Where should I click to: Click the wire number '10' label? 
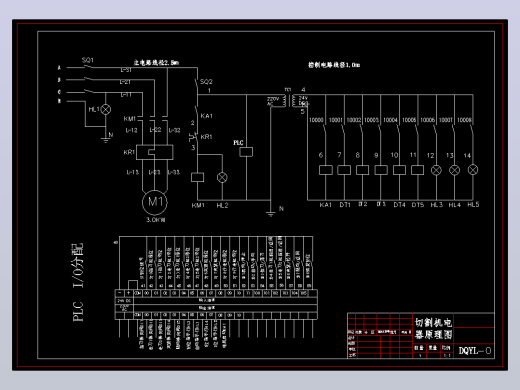(394, 155)
